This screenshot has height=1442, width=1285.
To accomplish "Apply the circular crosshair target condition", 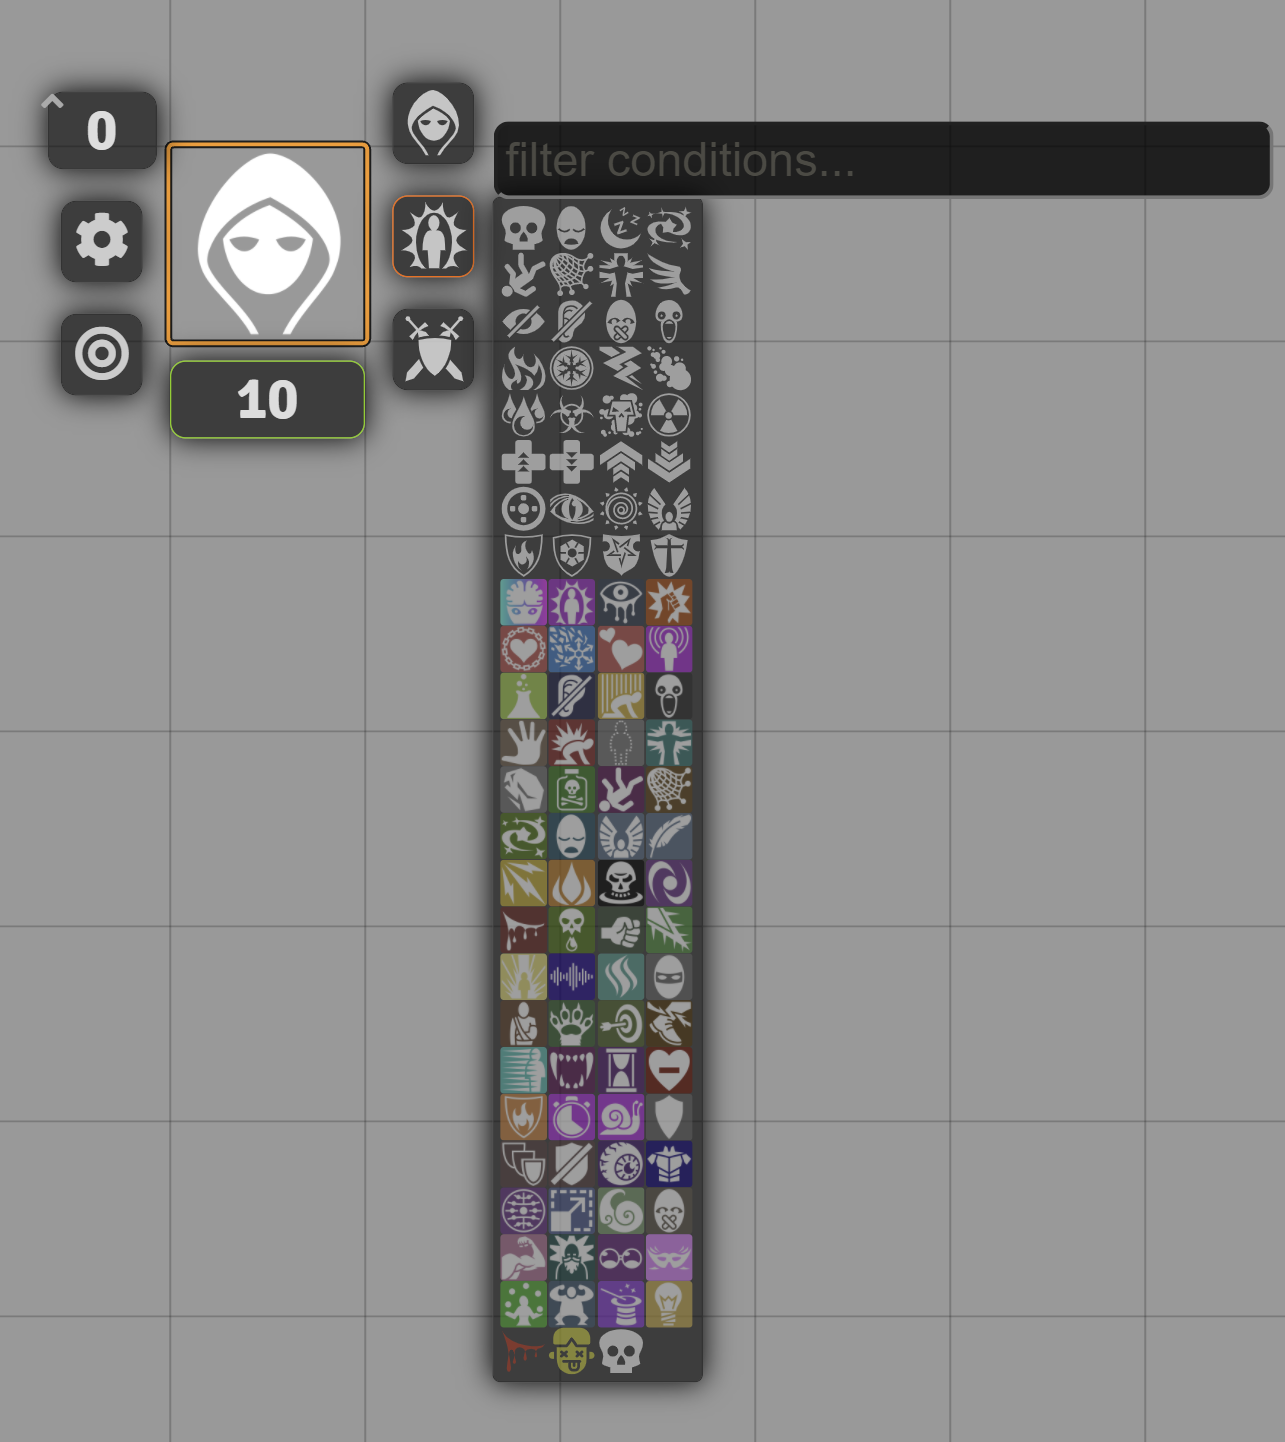I will (523, 509).
